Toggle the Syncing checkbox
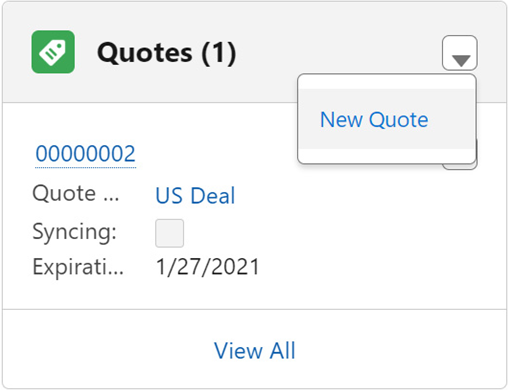 [169, 233]
